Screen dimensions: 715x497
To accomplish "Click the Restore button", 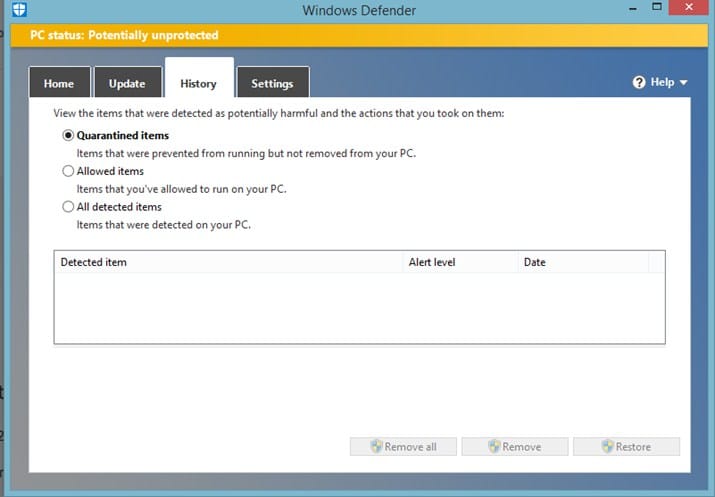I will point(627,446).
